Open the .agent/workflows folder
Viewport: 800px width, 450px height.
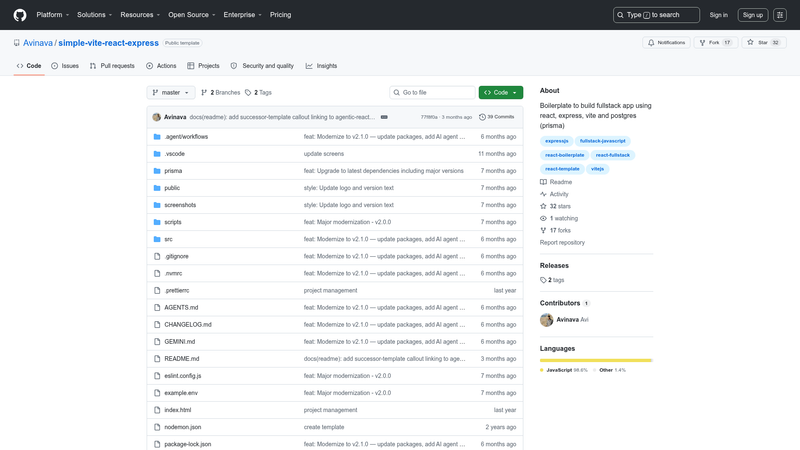click(186, 137)
